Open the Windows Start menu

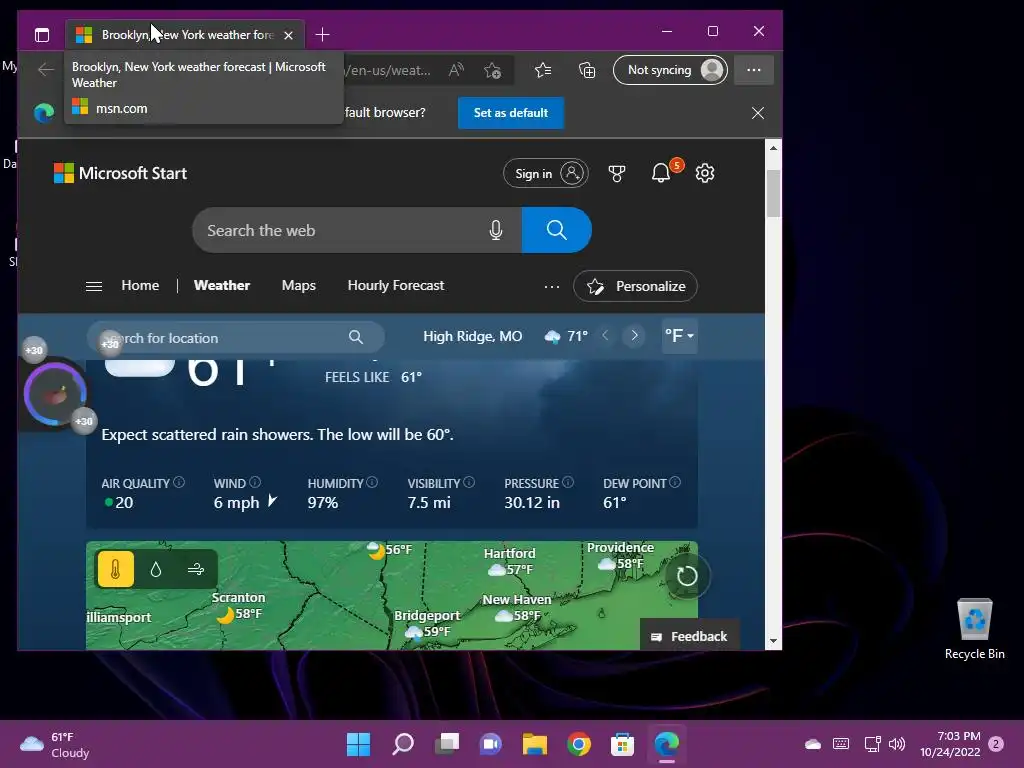tap(359, 744)
